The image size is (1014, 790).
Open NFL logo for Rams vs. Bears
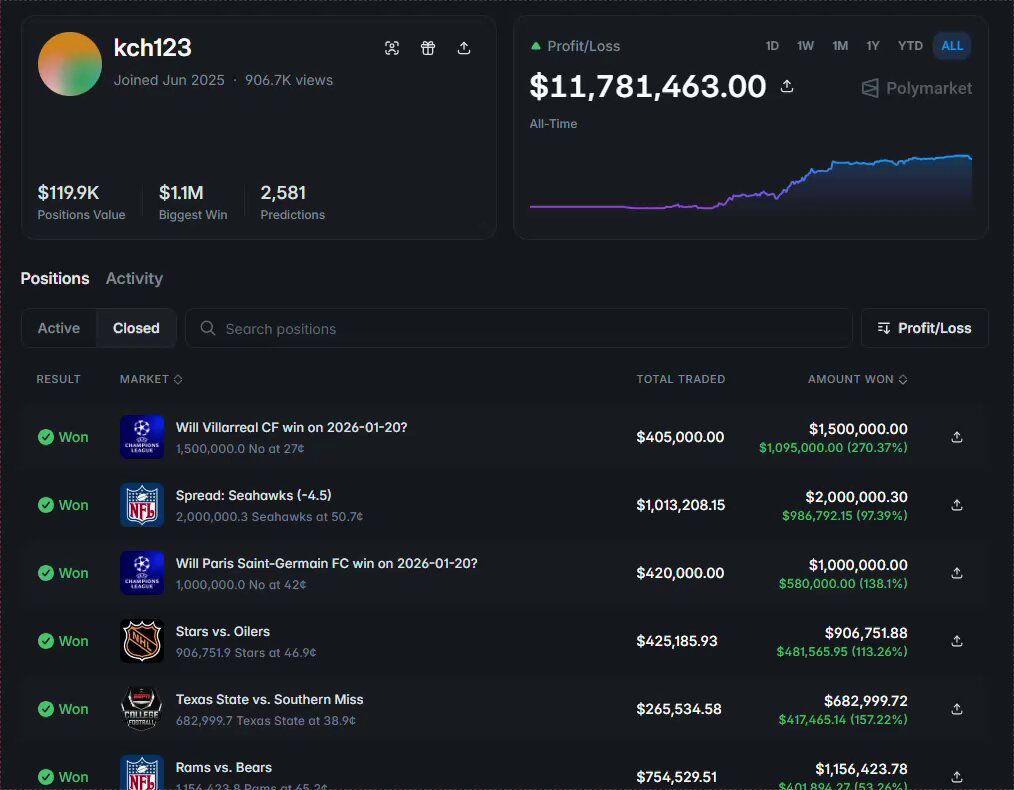click(x=142, y=772)
